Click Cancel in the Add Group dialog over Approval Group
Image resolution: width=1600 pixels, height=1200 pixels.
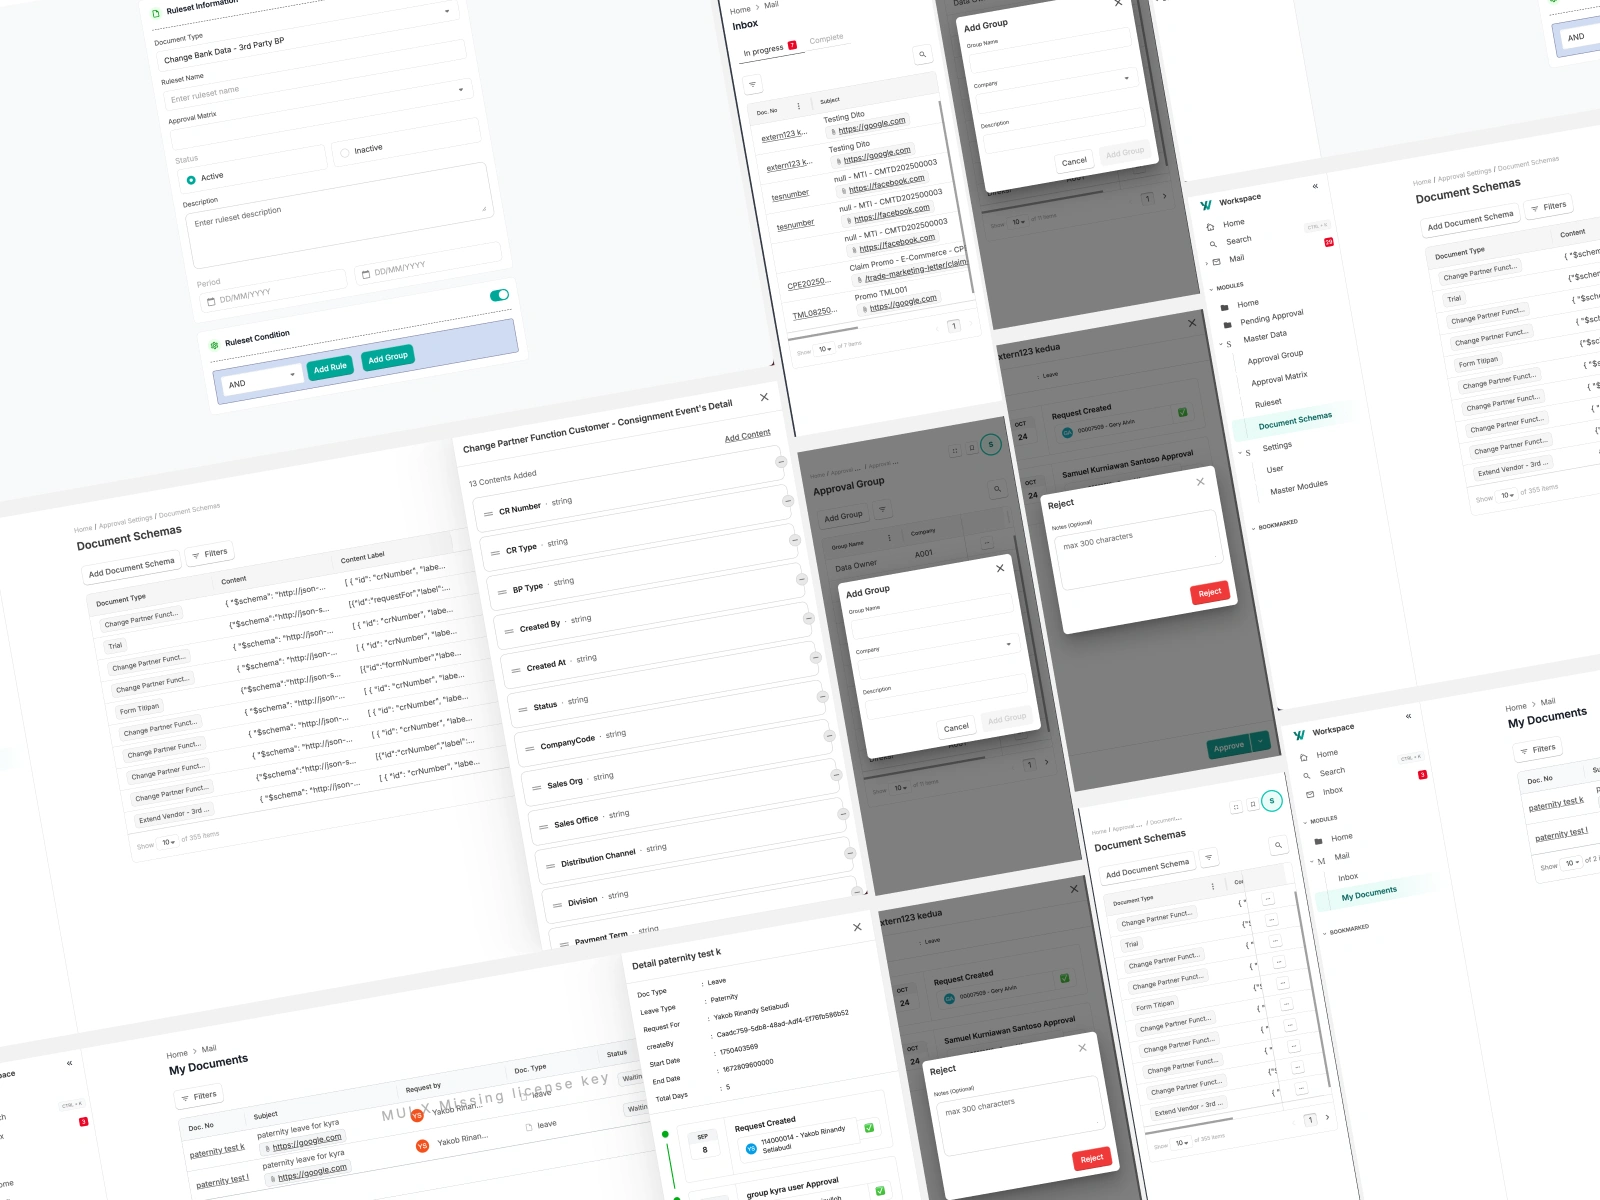tap(956, 727)
